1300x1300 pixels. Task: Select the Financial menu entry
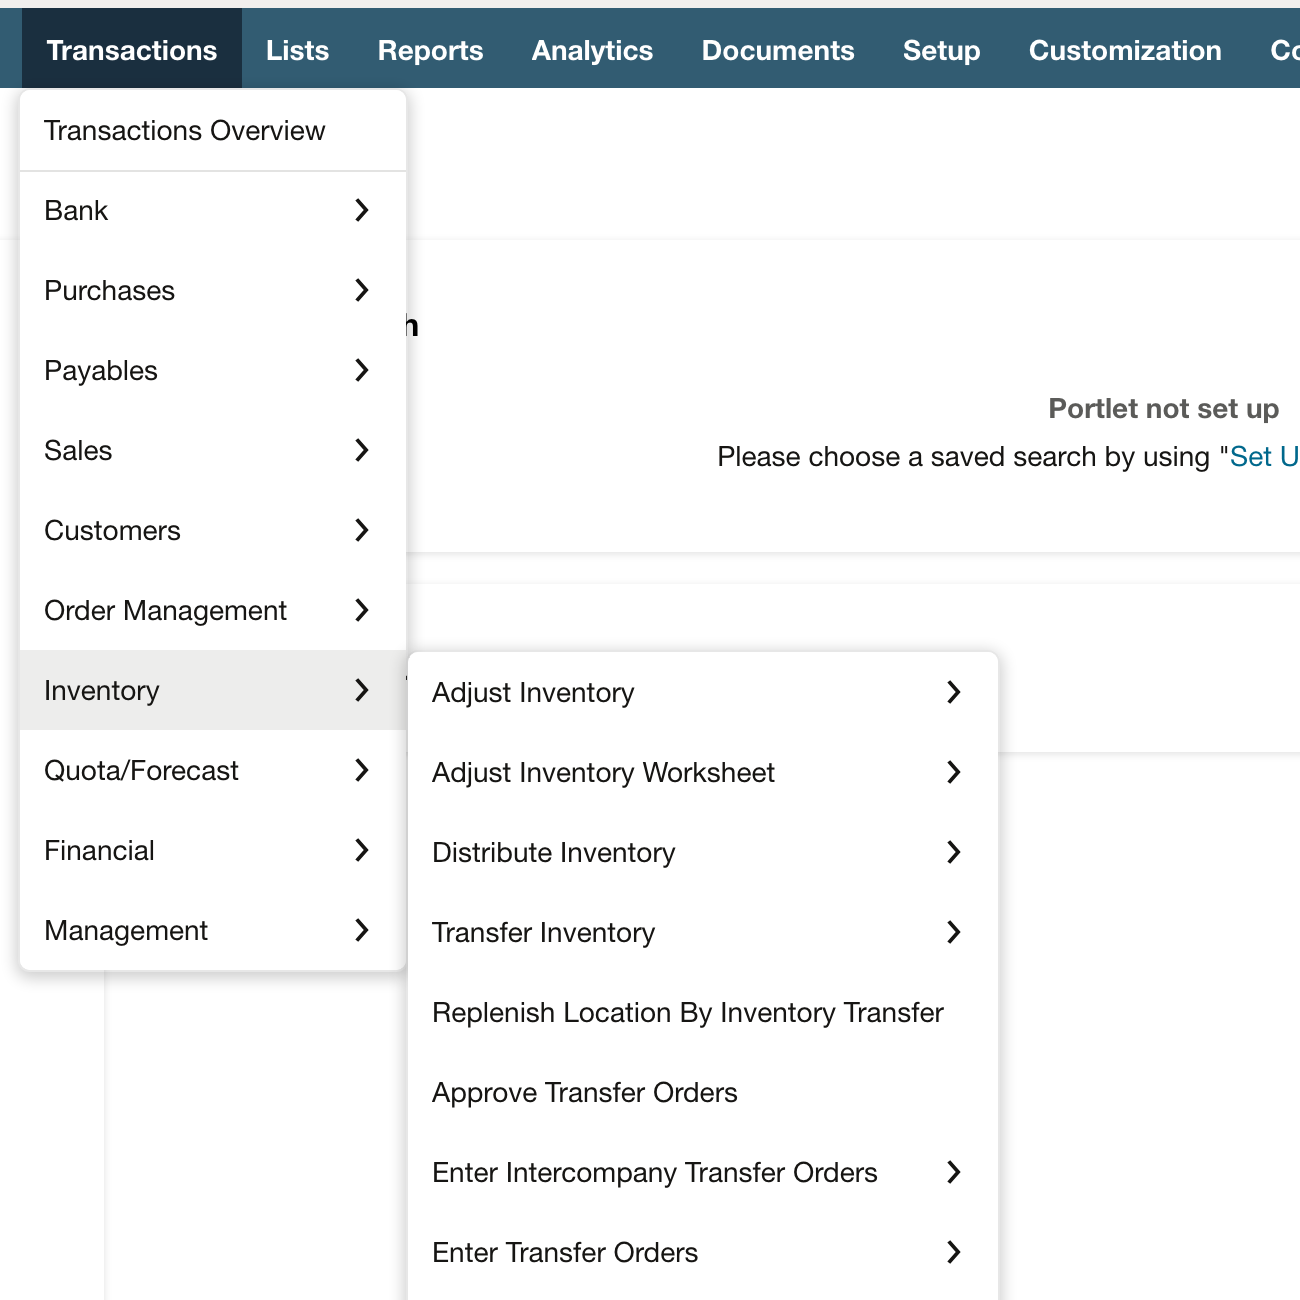(x=213, y=850)
